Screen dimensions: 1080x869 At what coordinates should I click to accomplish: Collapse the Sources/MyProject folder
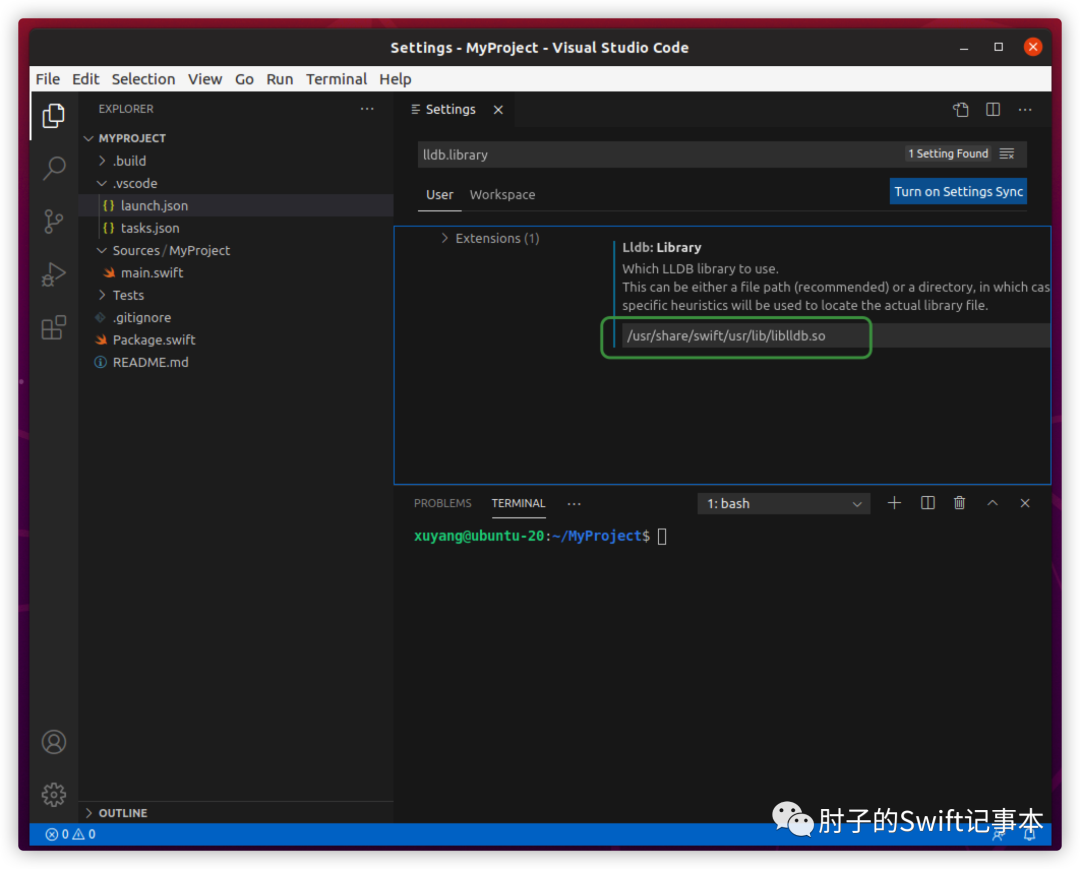(x=236, y=250)
